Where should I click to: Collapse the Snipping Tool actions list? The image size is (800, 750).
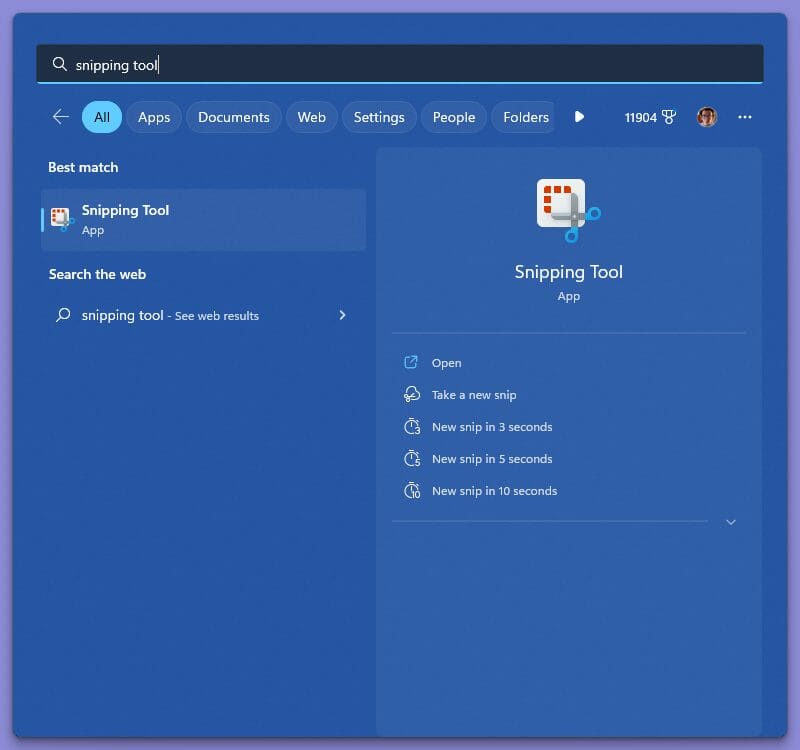(x=731, y=521)
